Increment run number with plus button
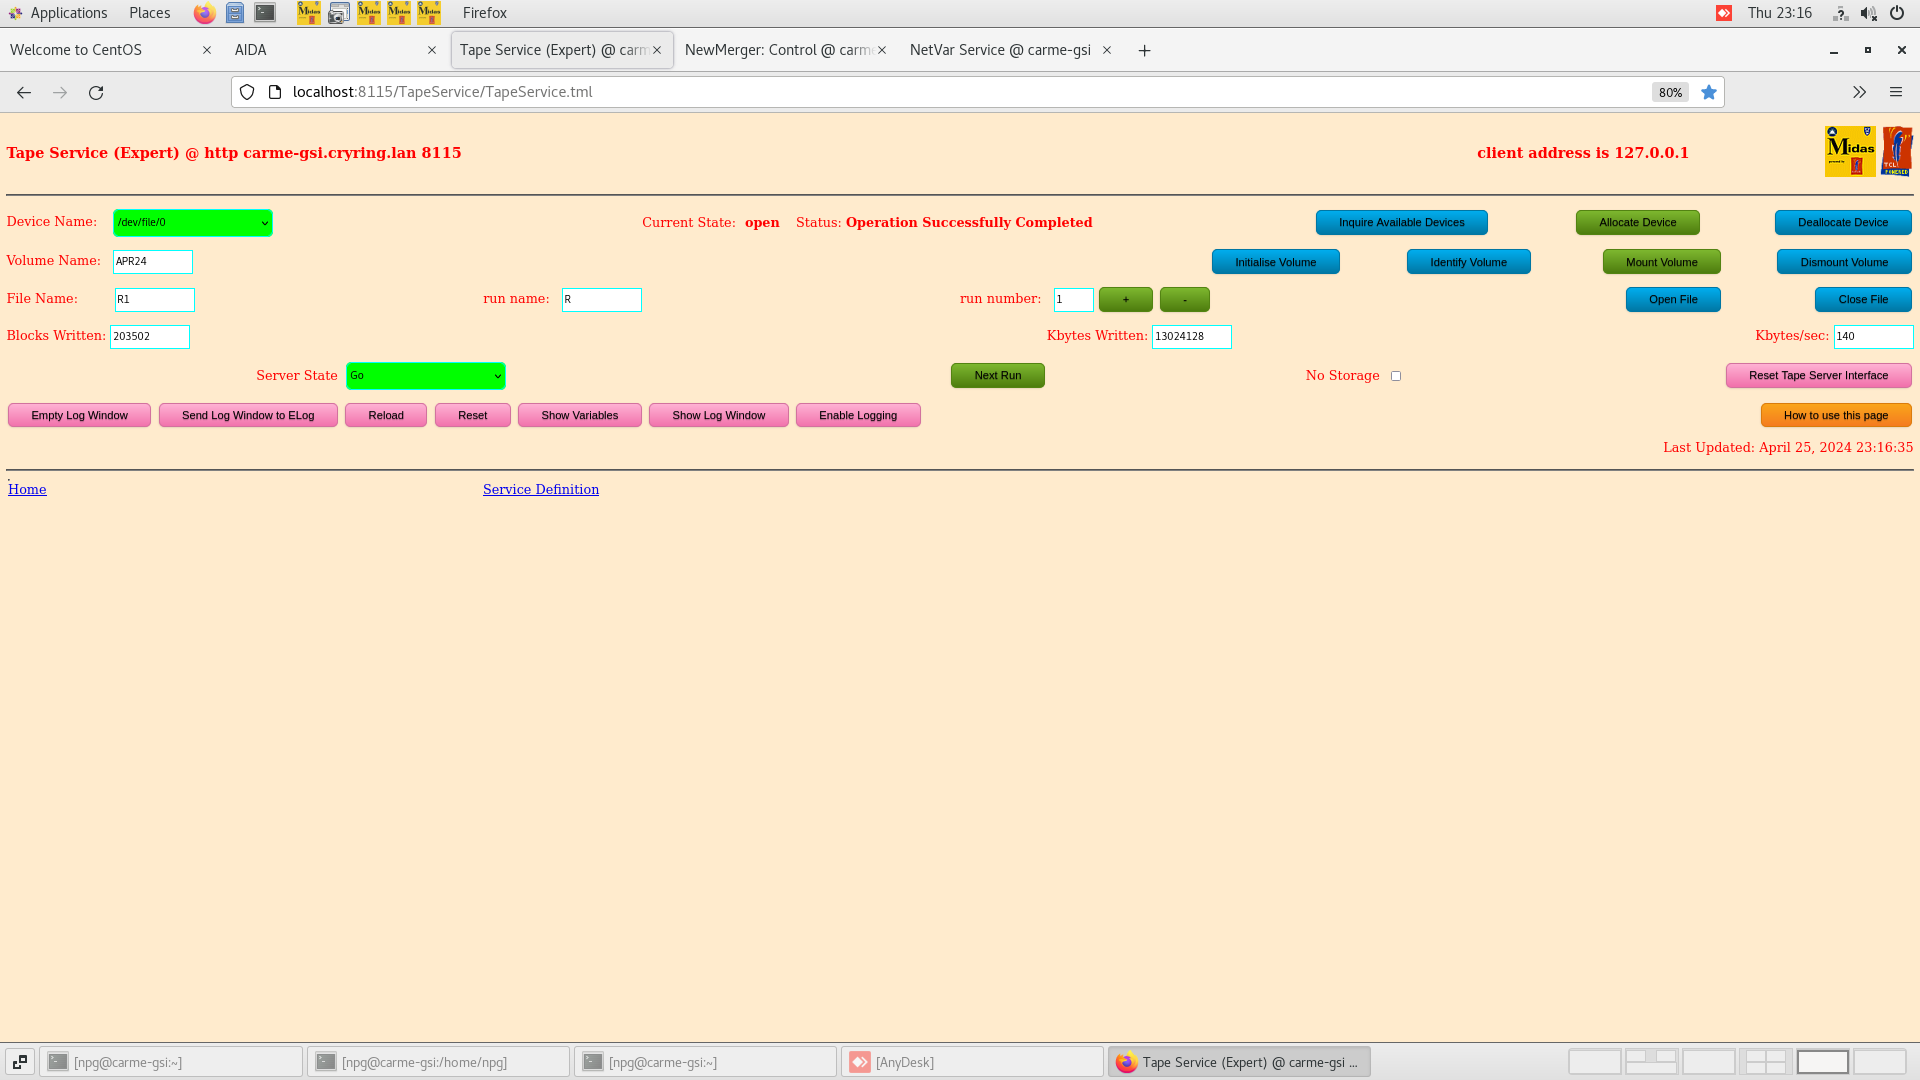The height and width of the screenshot is (1080, 1920). point(1125,299)
